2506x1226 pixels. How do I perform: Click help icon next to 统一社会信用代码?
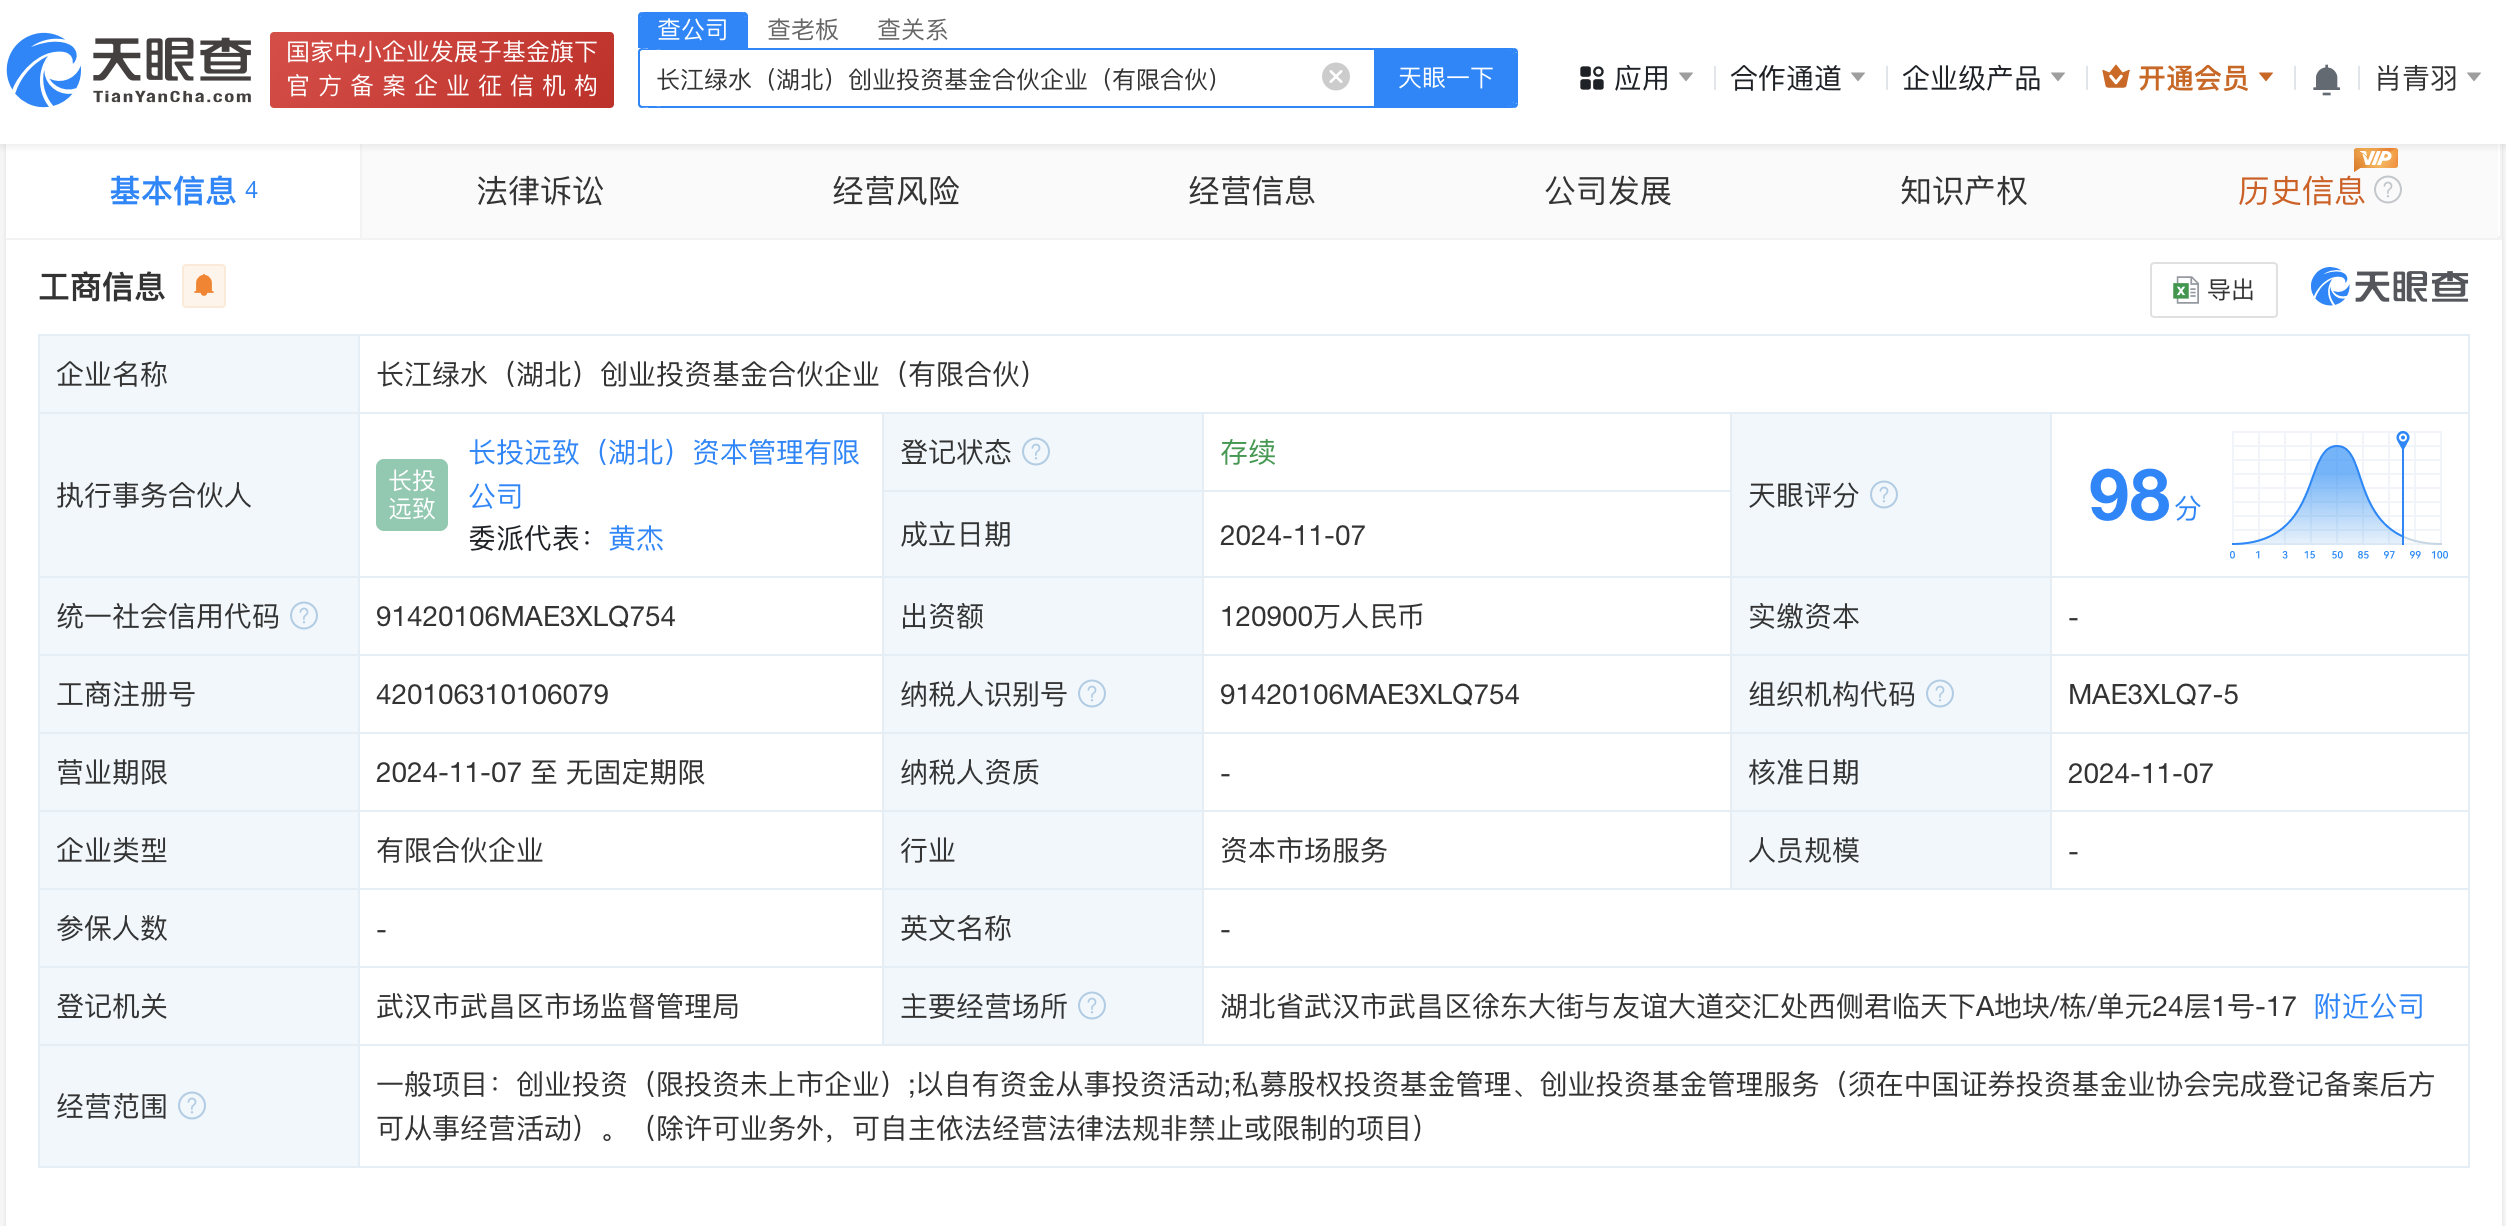(304, 616)
